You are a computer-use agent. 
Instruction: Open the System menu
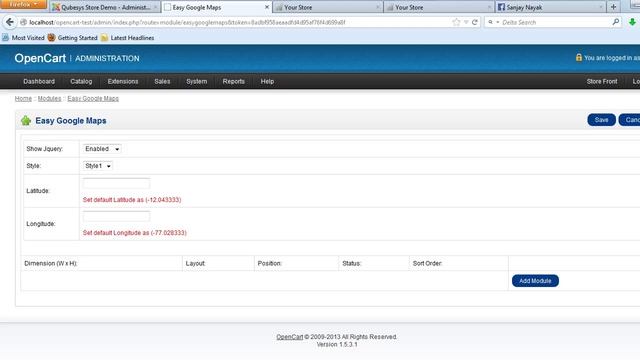click(196, 81)
